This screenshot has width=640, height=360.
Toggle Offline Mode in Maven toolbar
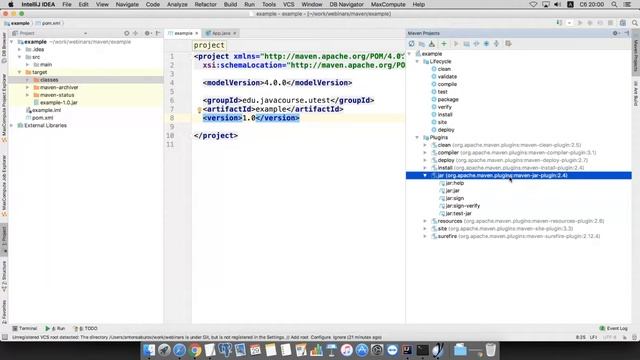476,44
